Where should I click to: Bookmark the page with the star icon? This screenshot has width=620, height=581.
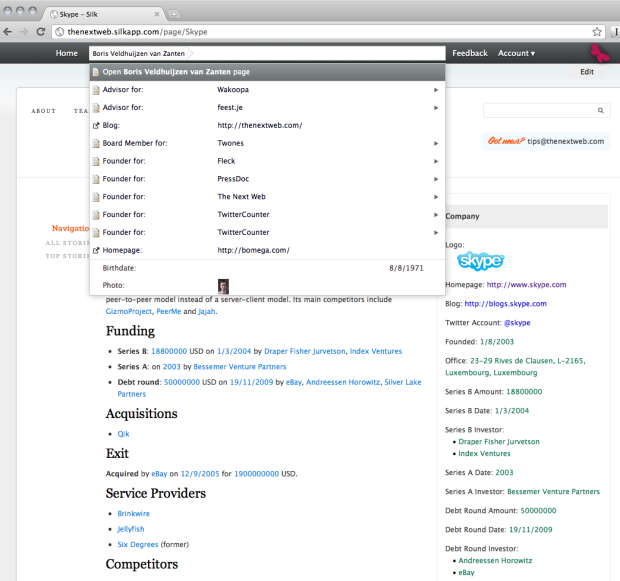coord(597,32)
